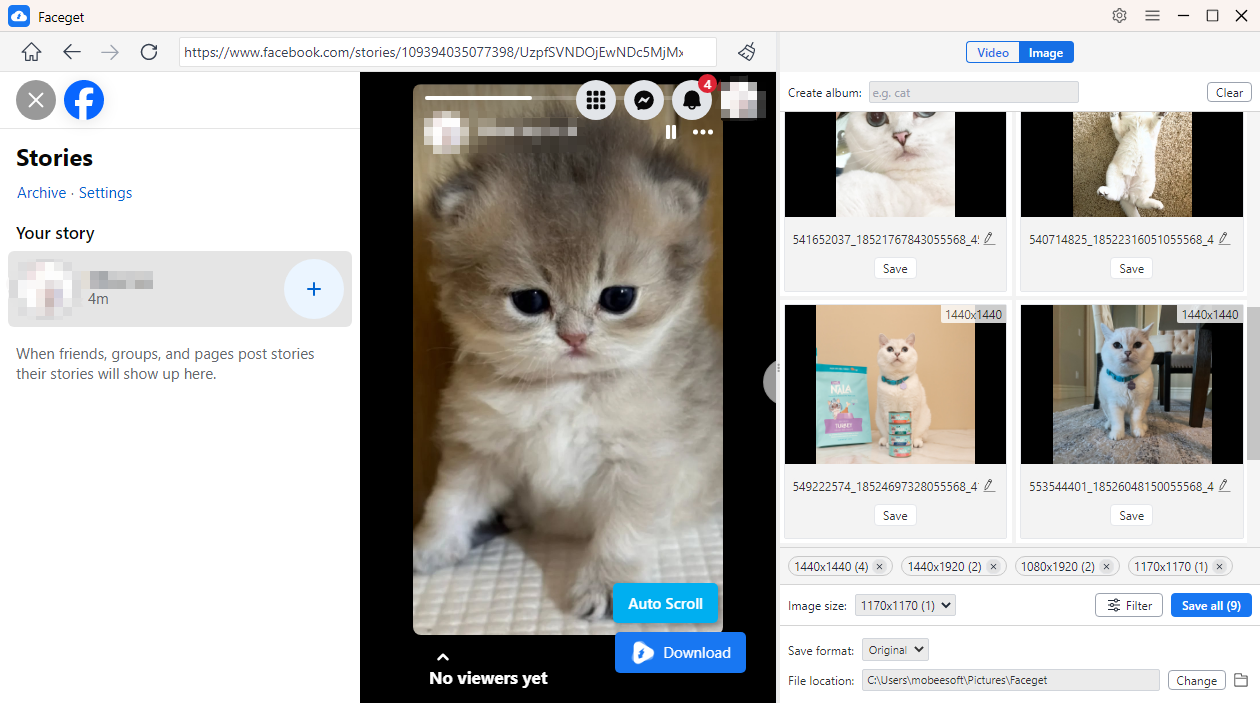The image size is (1260, 703).
Task: Open the file location folder icon
Action: [x=1241, y=680]
